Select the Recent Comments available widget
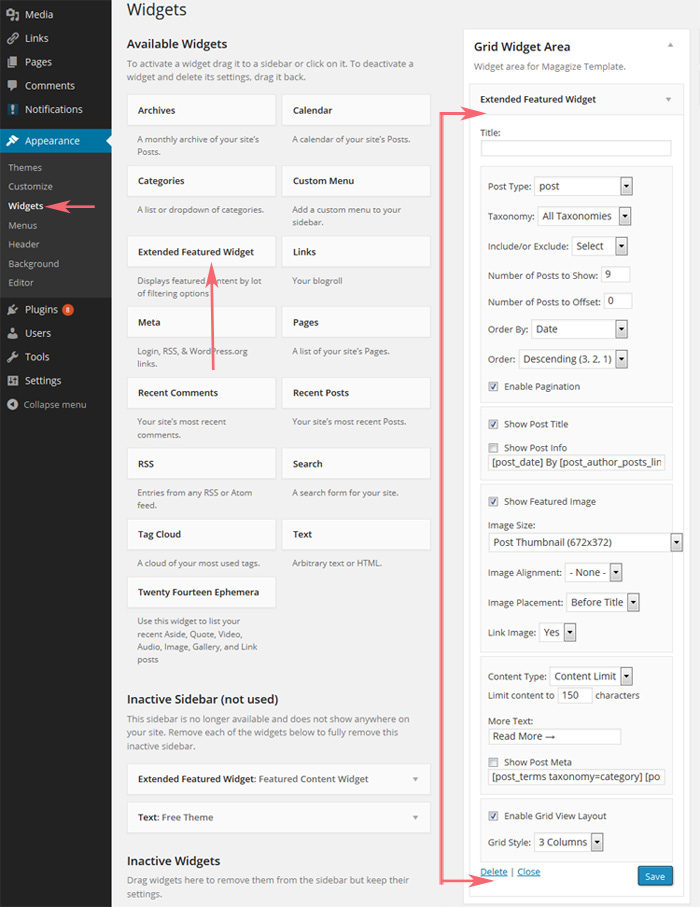700x907 pixels. [x=201, y=393]
